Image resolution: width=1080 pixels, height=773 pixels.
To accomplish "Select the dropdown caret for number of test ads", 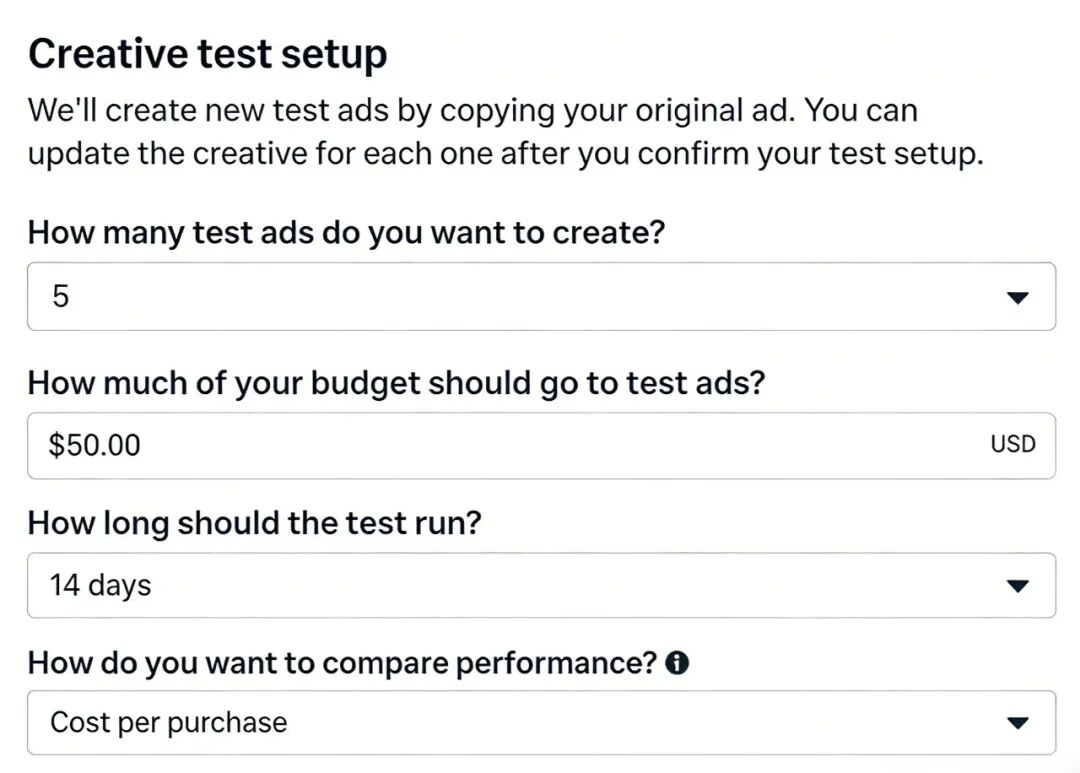I will pos(1018,296).
